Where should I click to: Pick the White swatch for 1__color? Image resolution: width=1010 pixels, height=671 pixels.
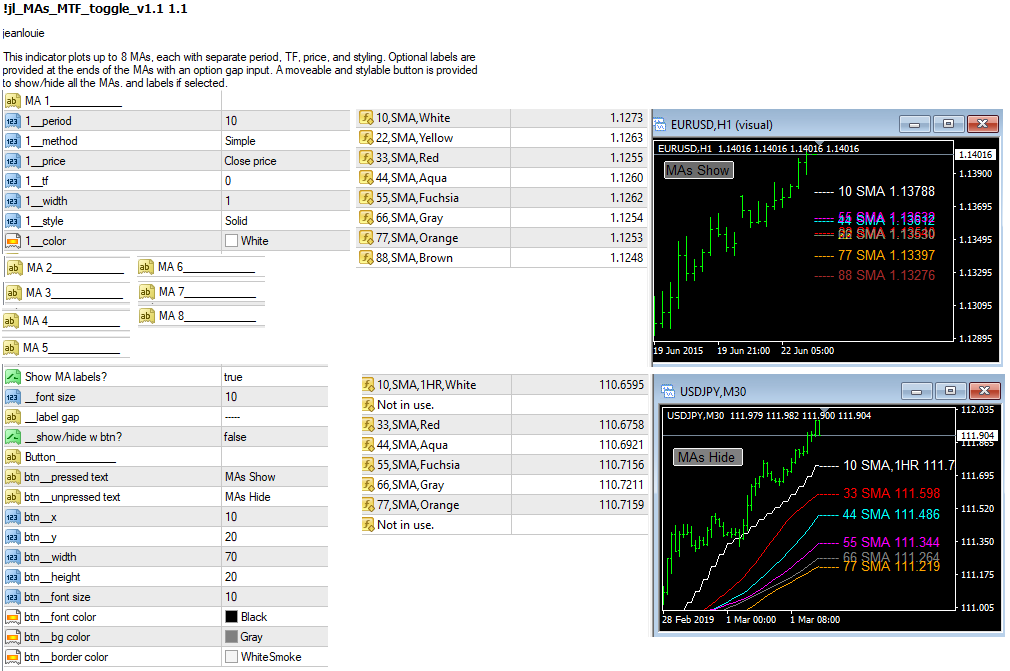click(x=231, y=241)
